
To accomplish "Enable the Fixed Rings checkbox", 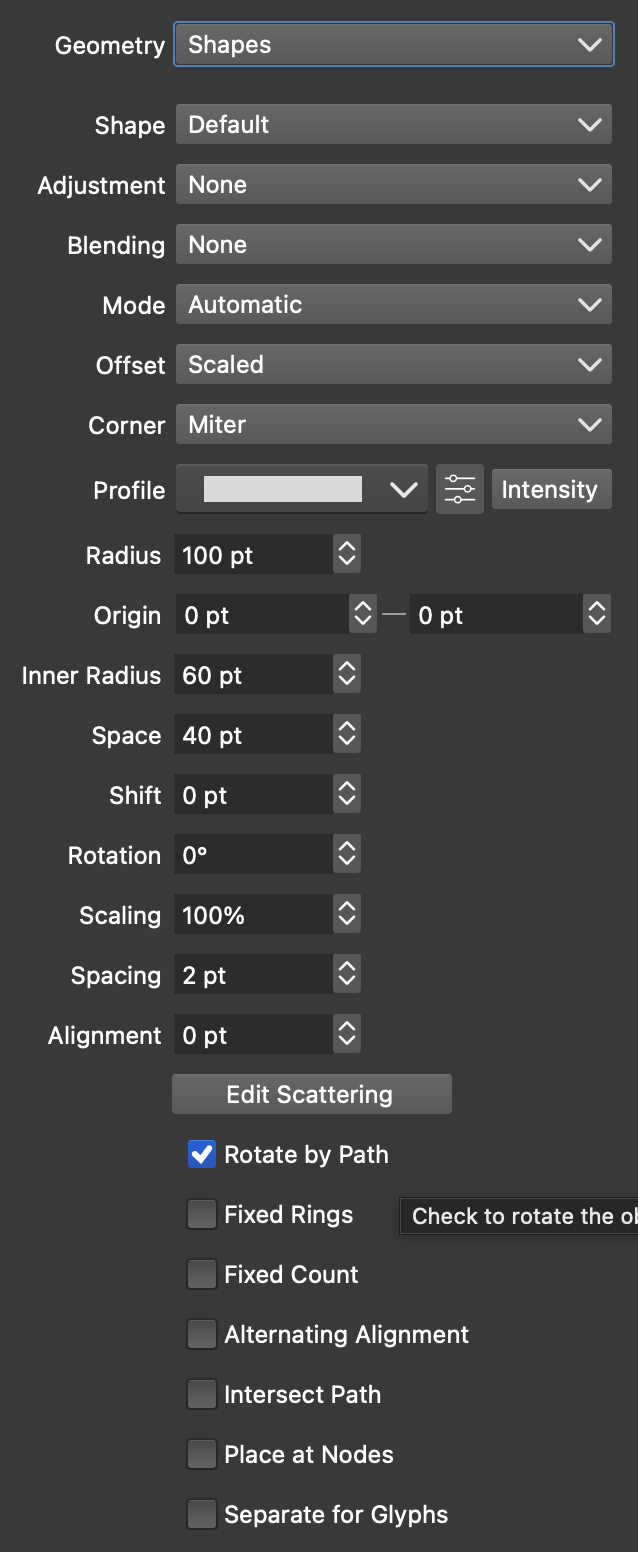I will [202, 1215].
